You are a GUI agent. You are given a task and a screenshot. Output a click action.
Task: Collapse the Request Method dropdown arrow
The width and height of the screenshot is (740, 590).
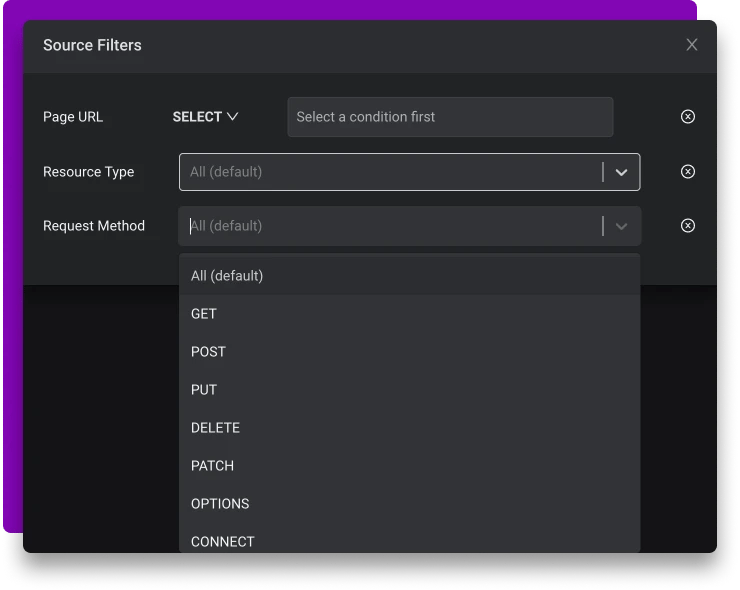621,226
